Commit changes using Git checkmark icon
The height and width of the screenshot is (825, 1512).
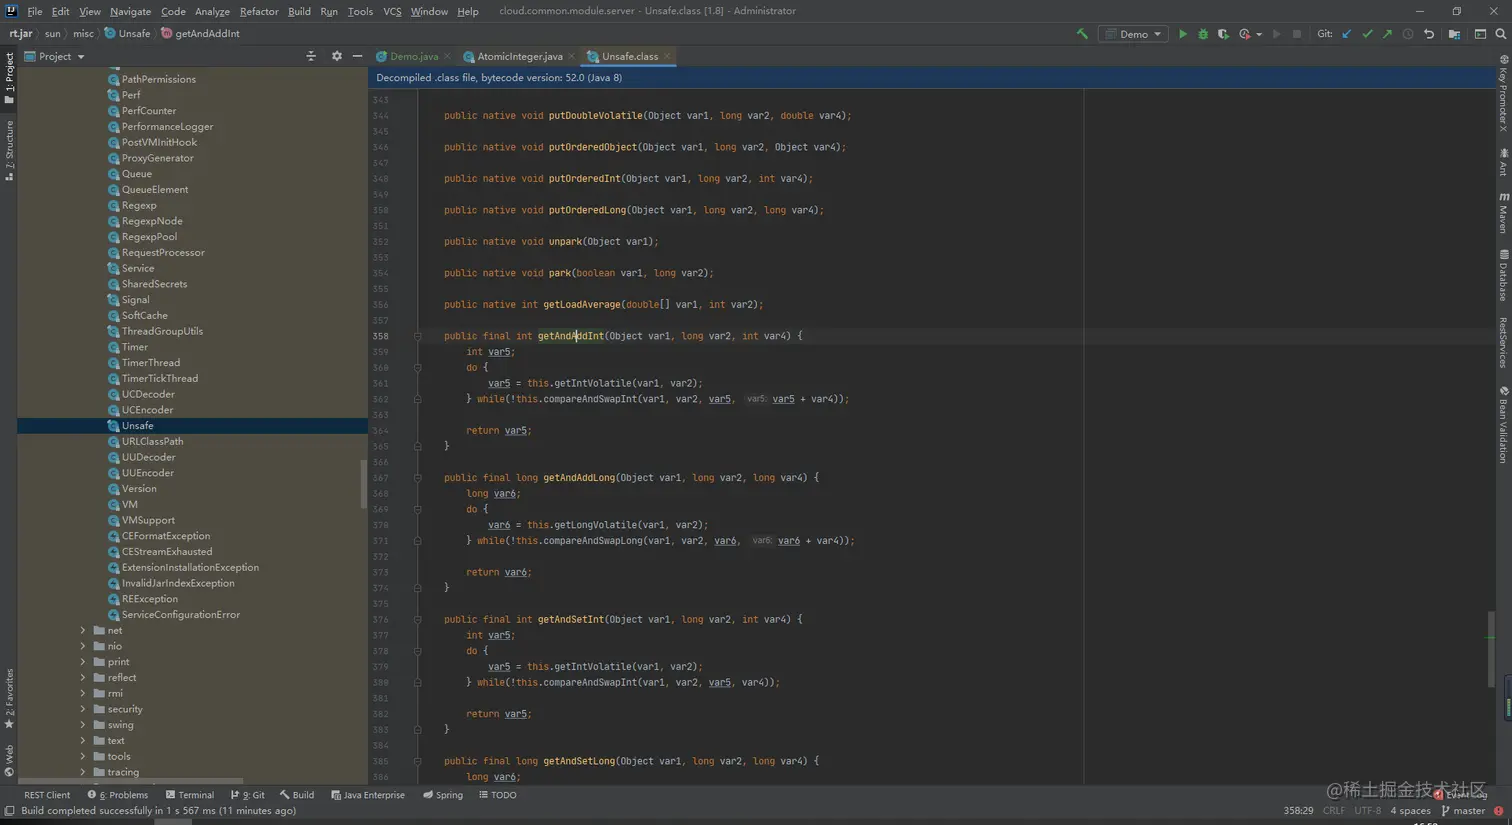point(1367,34)
